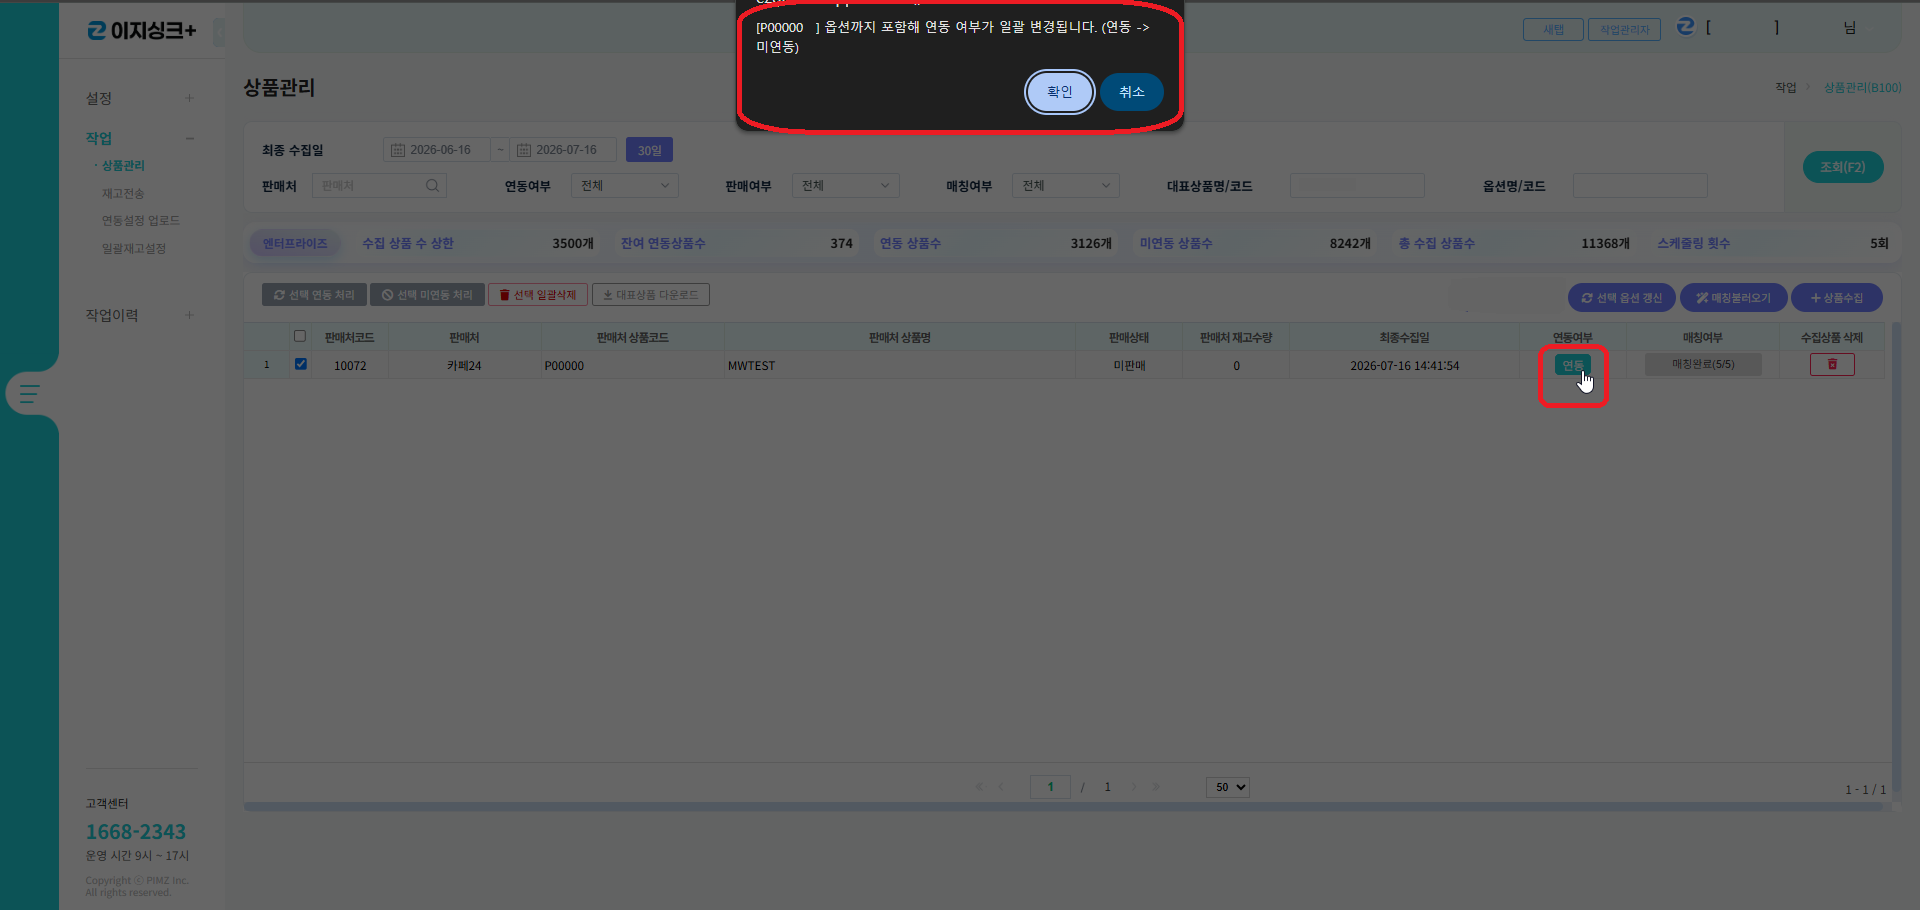
Task: Click the 상품관리(B100) breadcrumb link
Action: 1862,88
